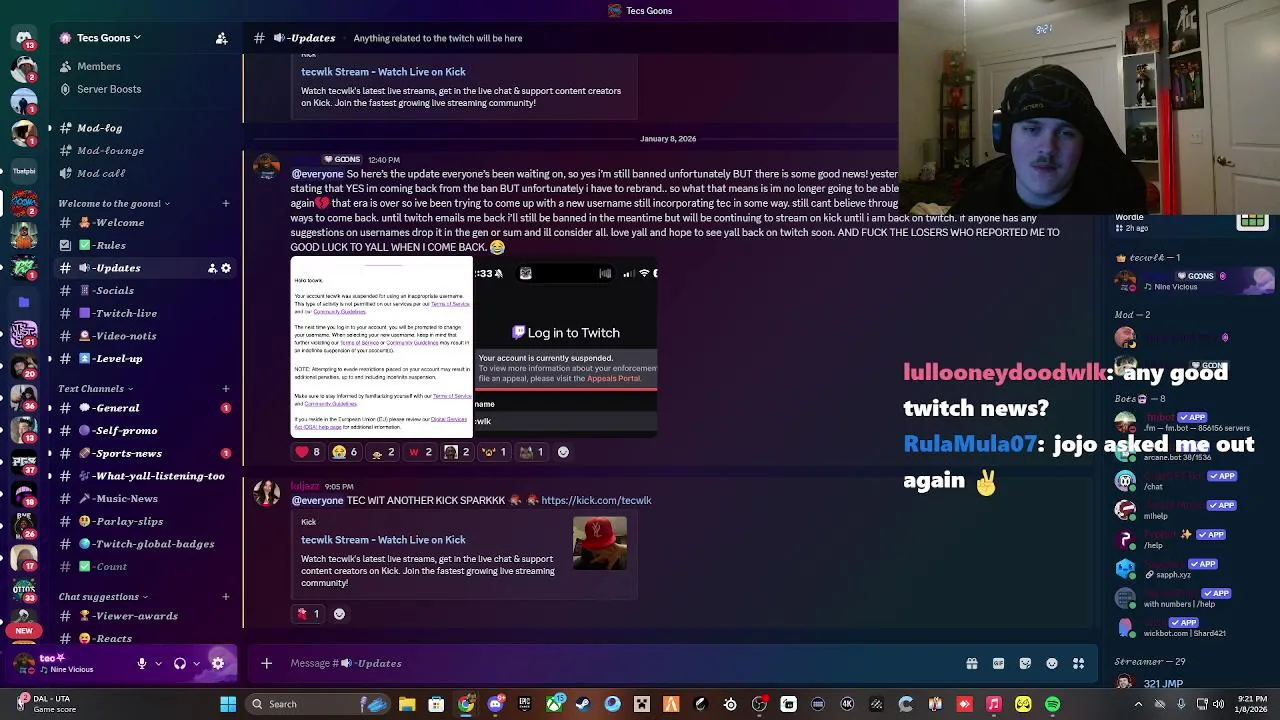Open the Socials channel
The image size is (1280, 720).
coord(145,290)
